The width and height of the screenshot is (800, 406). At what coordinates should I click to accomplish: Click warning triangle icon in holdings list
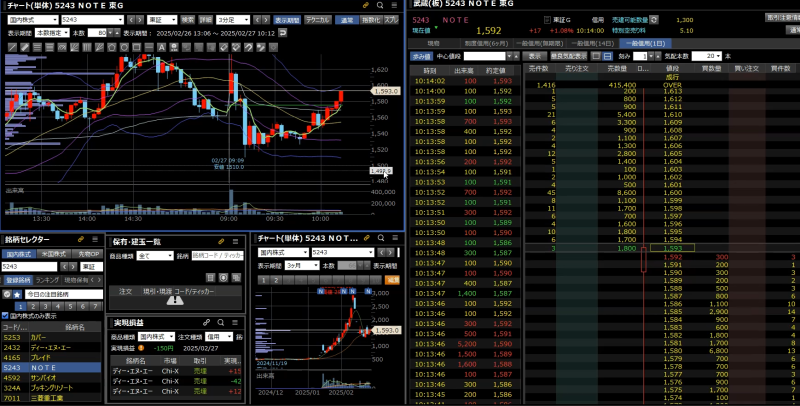coord(175,301)
